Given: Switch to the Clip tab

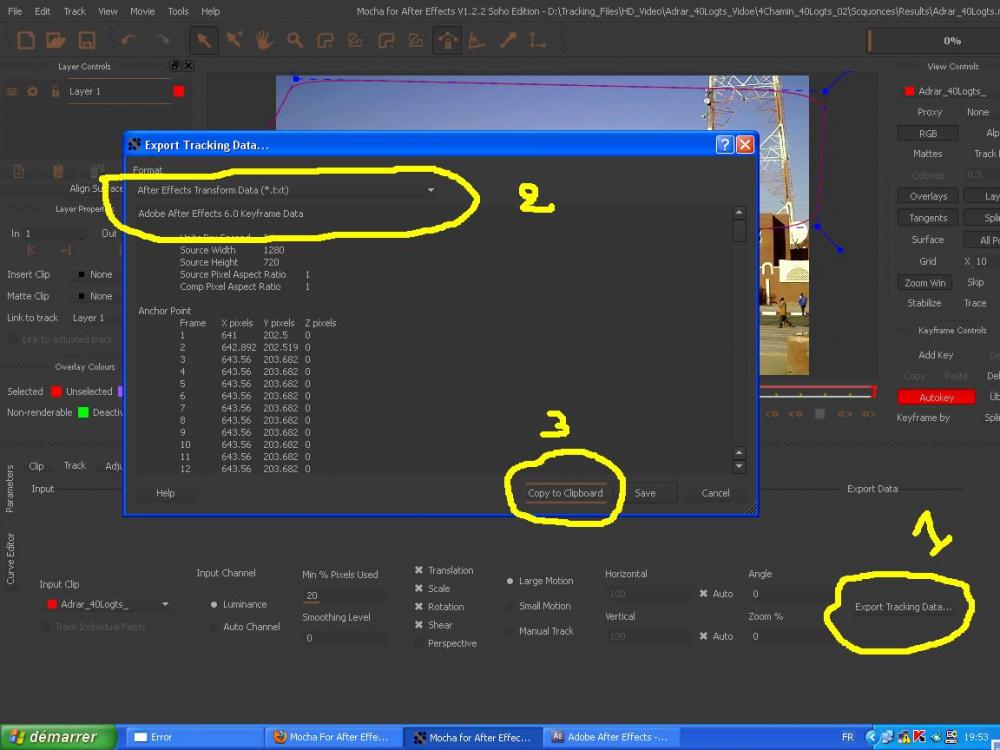Looking at the screenshot, I should point(36,466).
